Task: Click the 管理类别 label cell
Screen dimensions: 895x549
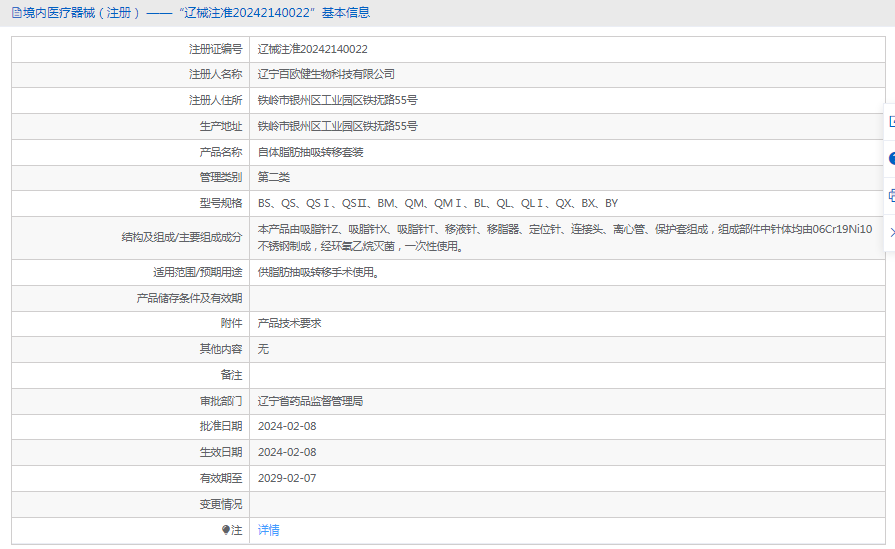Action: tap(131, 177)
